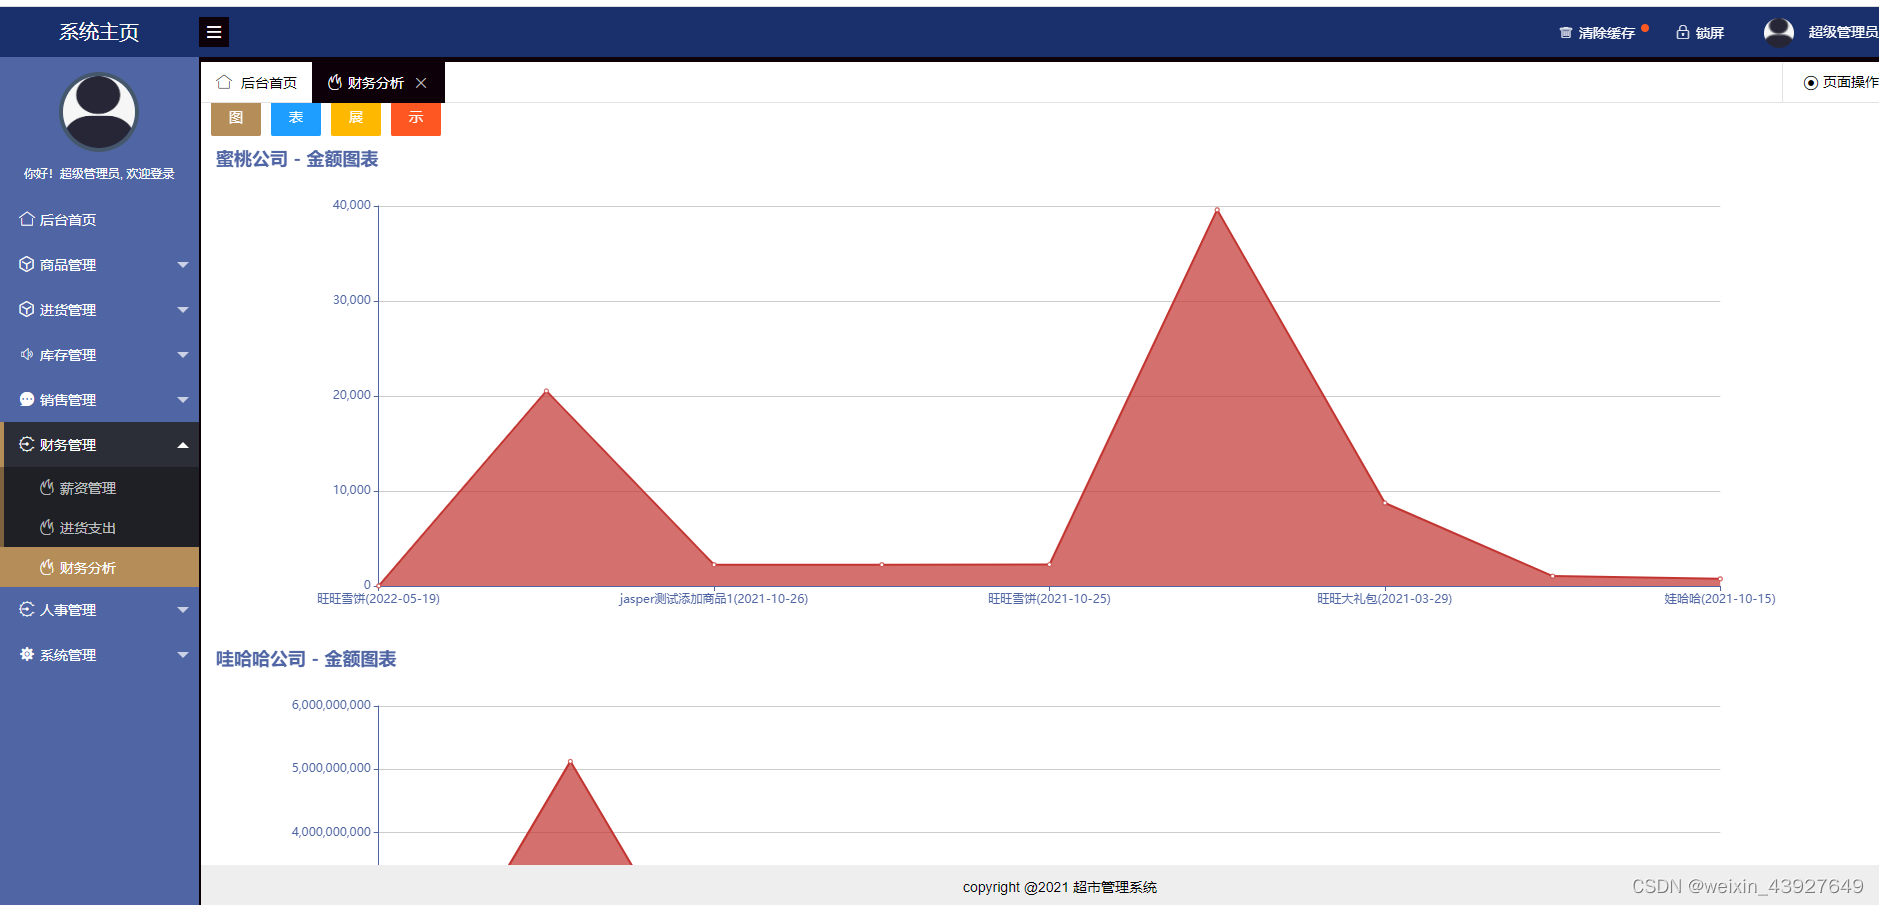
Task: Click the 销售管理 chat bubble icon
Action: tap(27, 399)
